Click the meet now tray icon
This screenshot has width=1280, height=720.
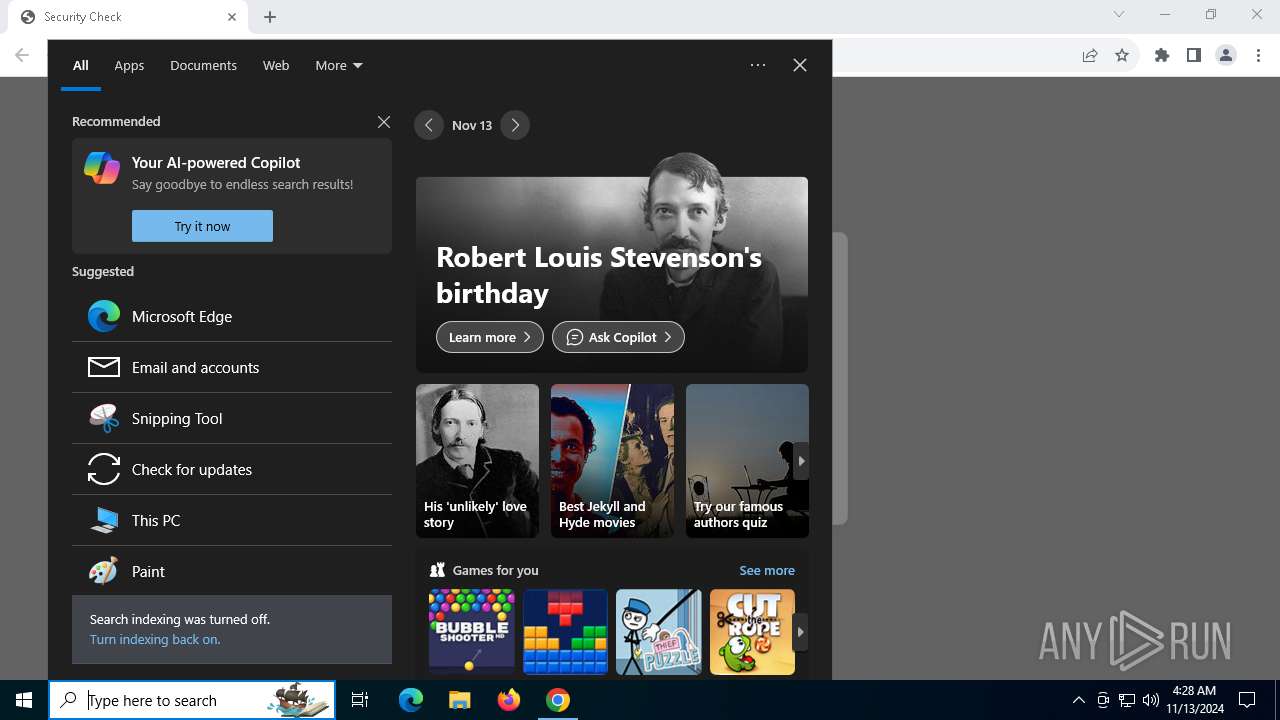(x=1103, y=700)
